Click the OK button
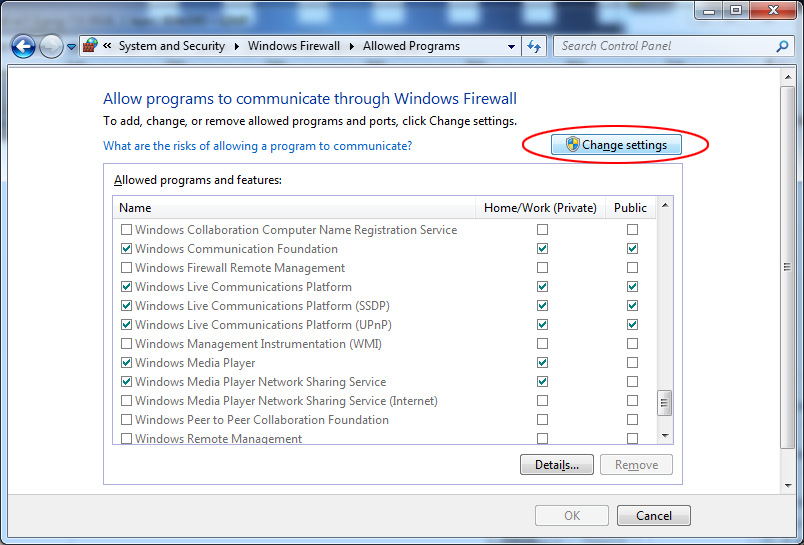804x545 pixels. [x=572, y=515]
